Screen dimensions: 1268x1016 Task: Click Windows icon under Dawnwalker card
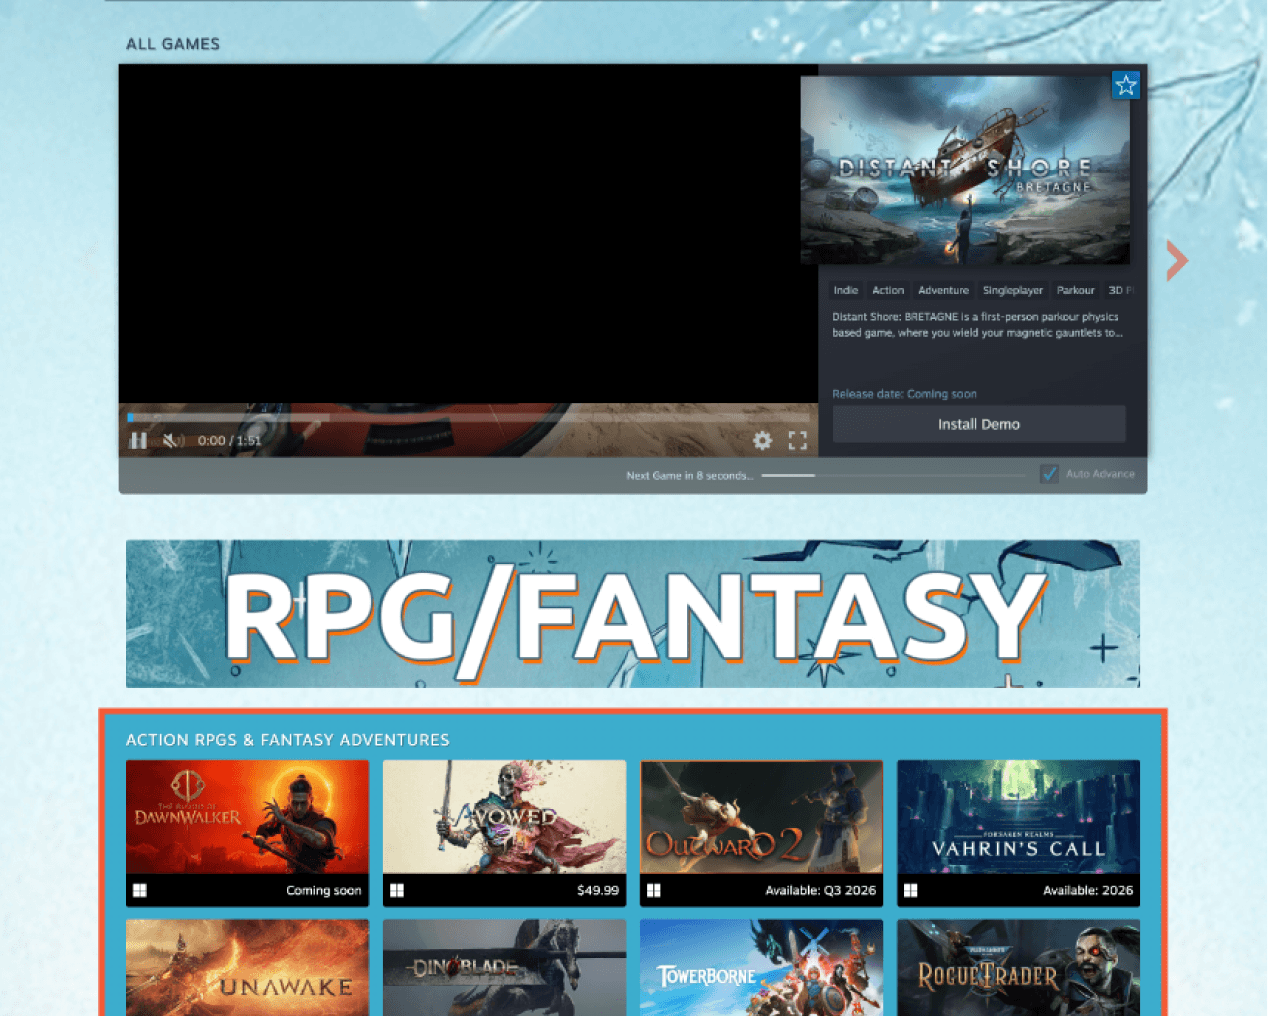[x=140, y=890]
